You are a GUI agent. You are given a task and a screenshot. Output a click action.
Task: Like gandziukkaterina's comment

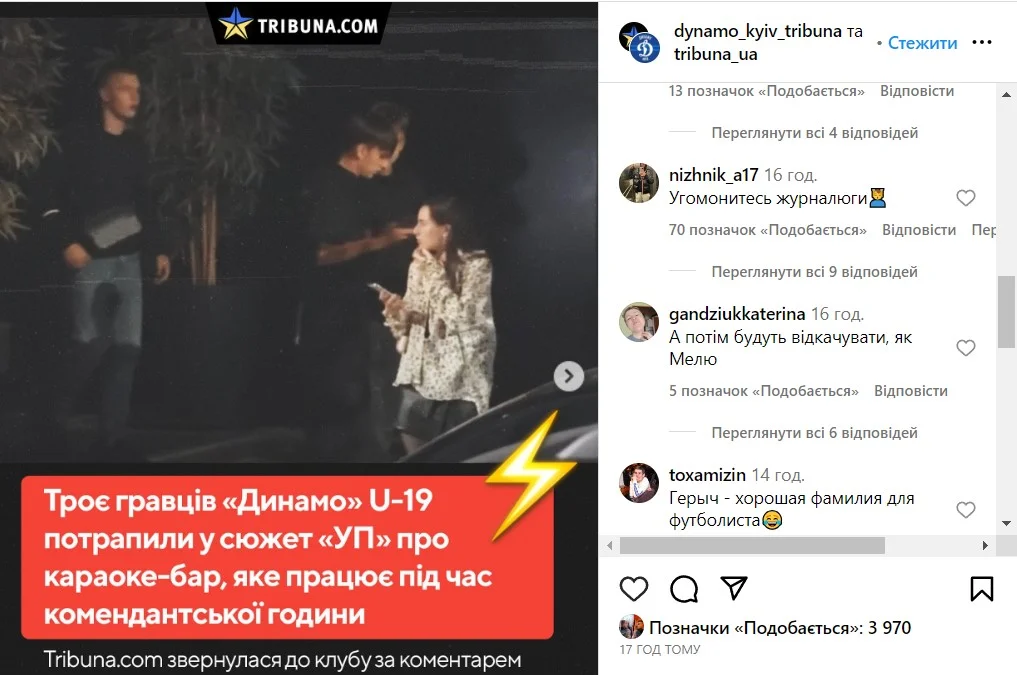(x=966, y=348)
